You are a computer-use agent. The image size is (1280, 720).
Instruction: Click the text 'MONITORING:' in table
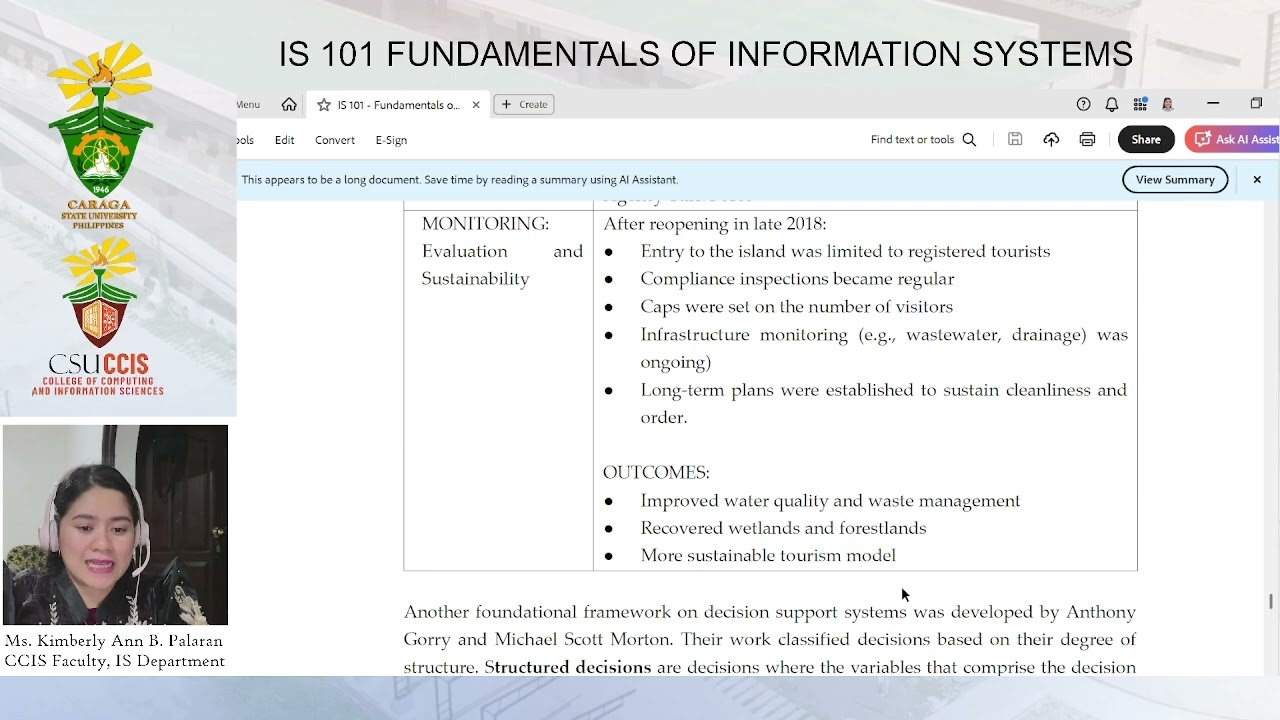pos(485,224)
